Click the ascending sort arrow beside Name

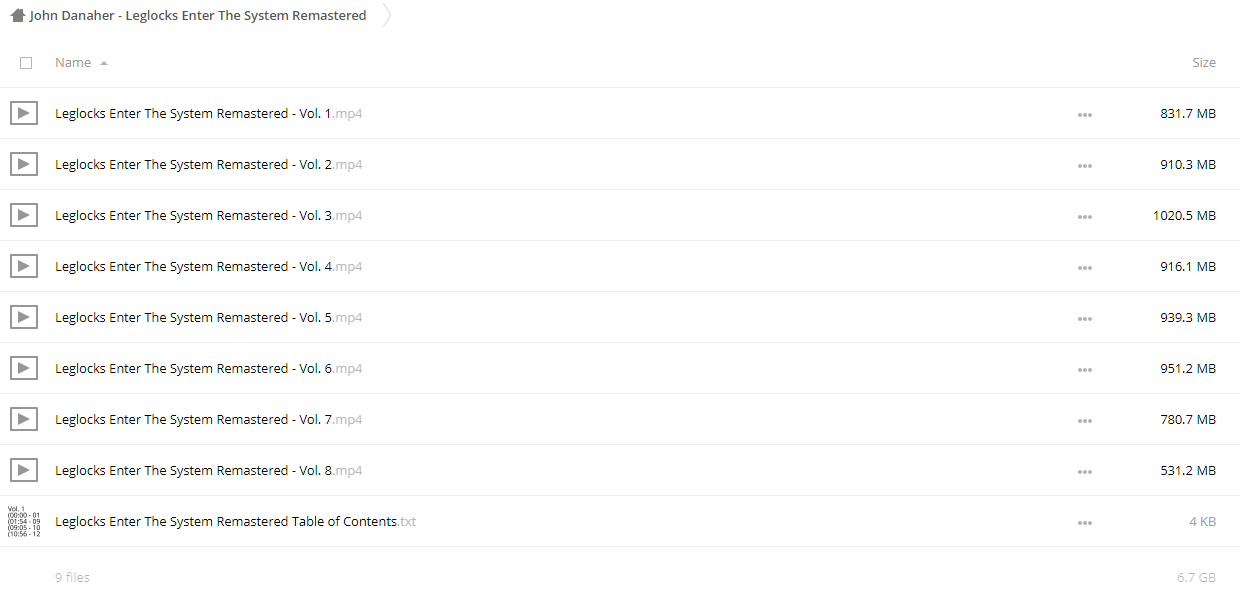coord(104,63)
